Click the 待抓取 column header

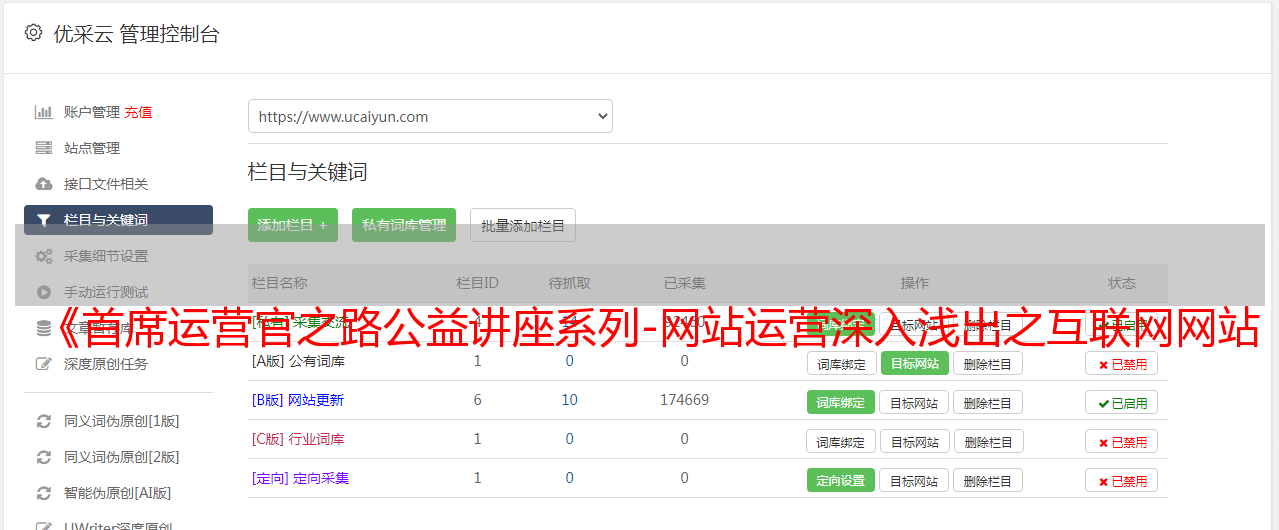point(570,283)
